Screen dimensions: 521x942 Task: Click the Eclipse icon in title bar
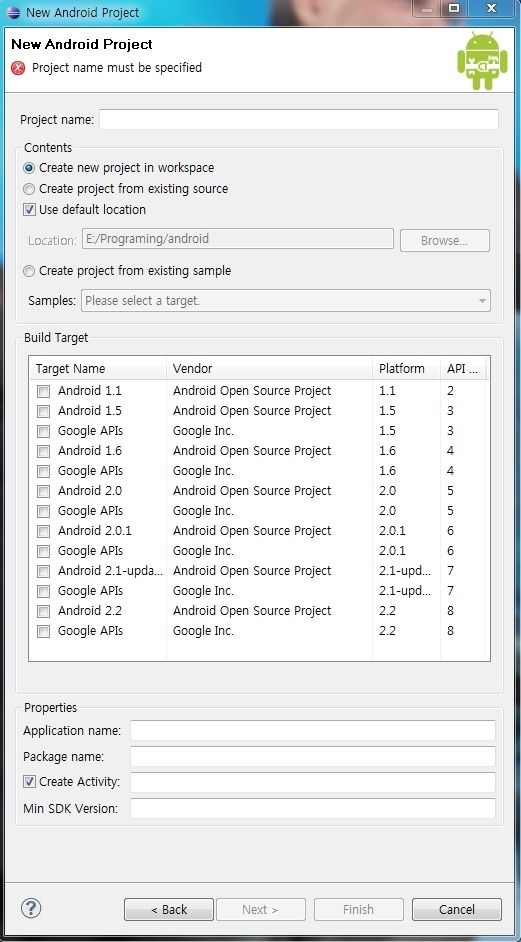13,13
